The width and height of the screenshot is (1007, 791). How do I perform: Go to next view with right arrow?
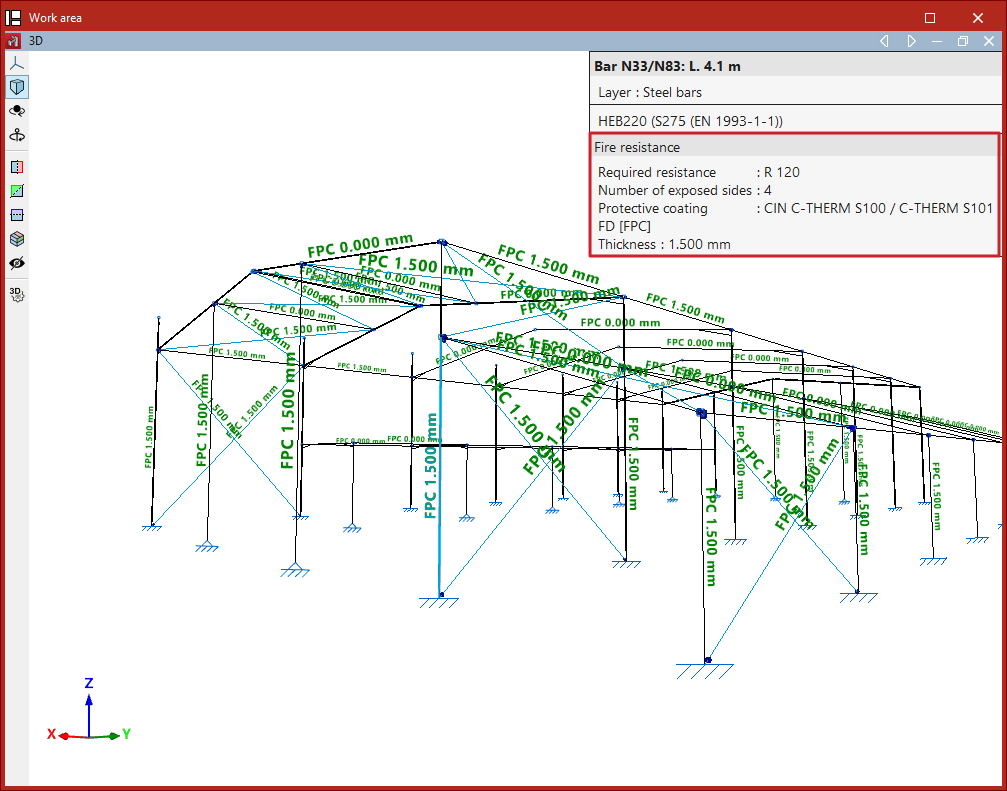coord(911,42)
